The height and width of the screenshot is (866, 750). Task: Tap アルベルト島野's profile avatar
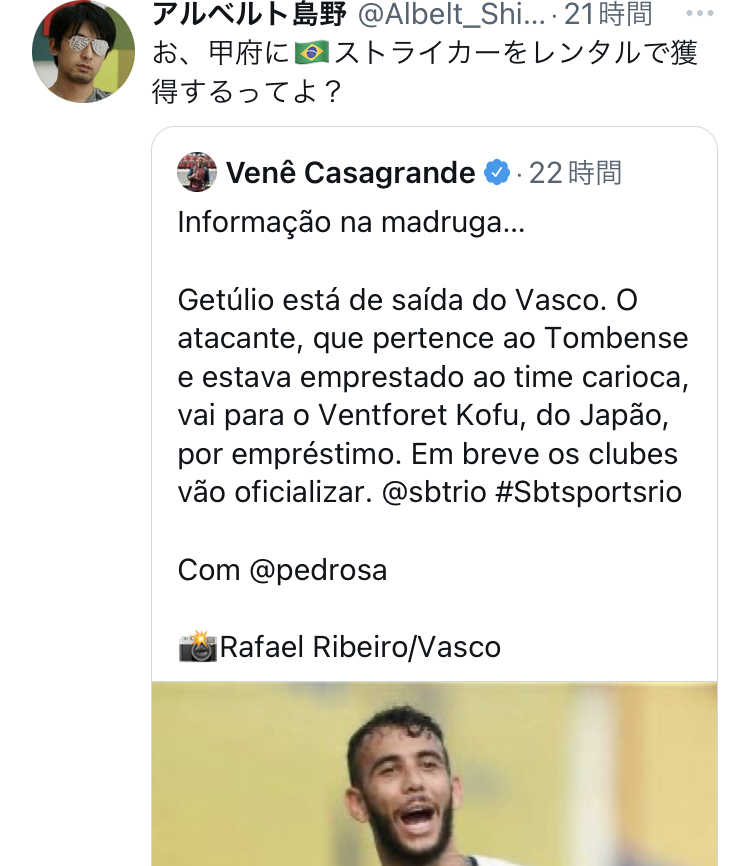point(83,52)
